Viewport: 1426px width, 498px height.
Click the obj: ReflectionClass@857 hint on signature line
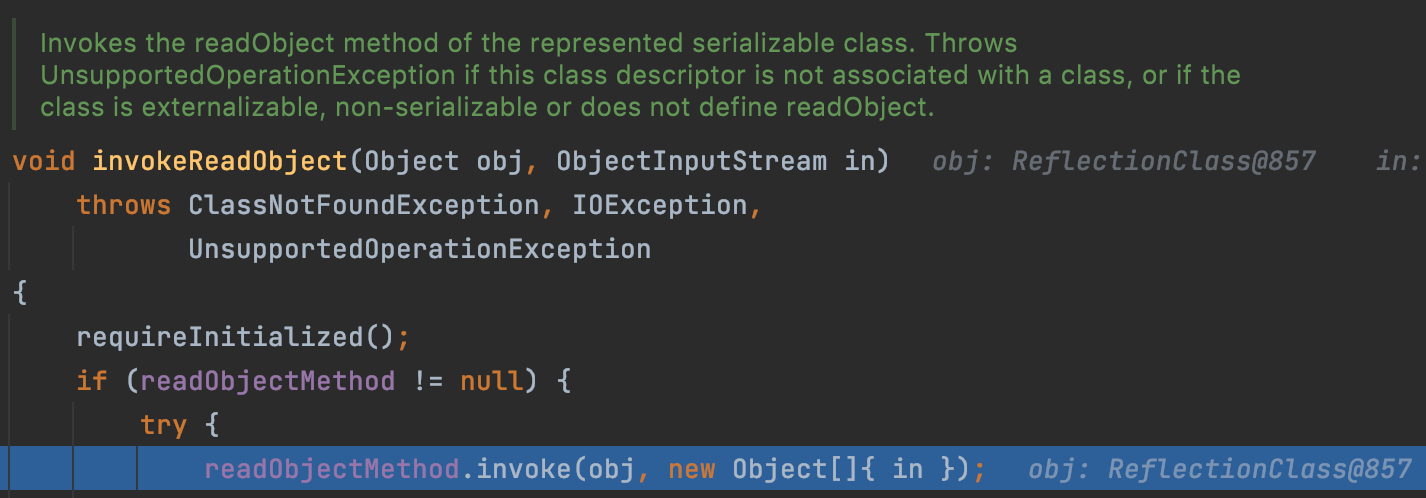[1123, 161]
